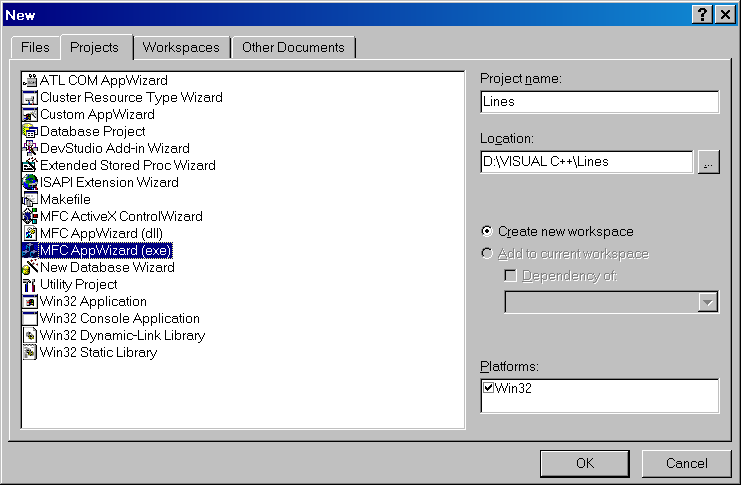The height and width of the screenshot is (485, 741).
Task: Select 'ISAPI Extension Wizard' in the list
Action: (109, 182)
